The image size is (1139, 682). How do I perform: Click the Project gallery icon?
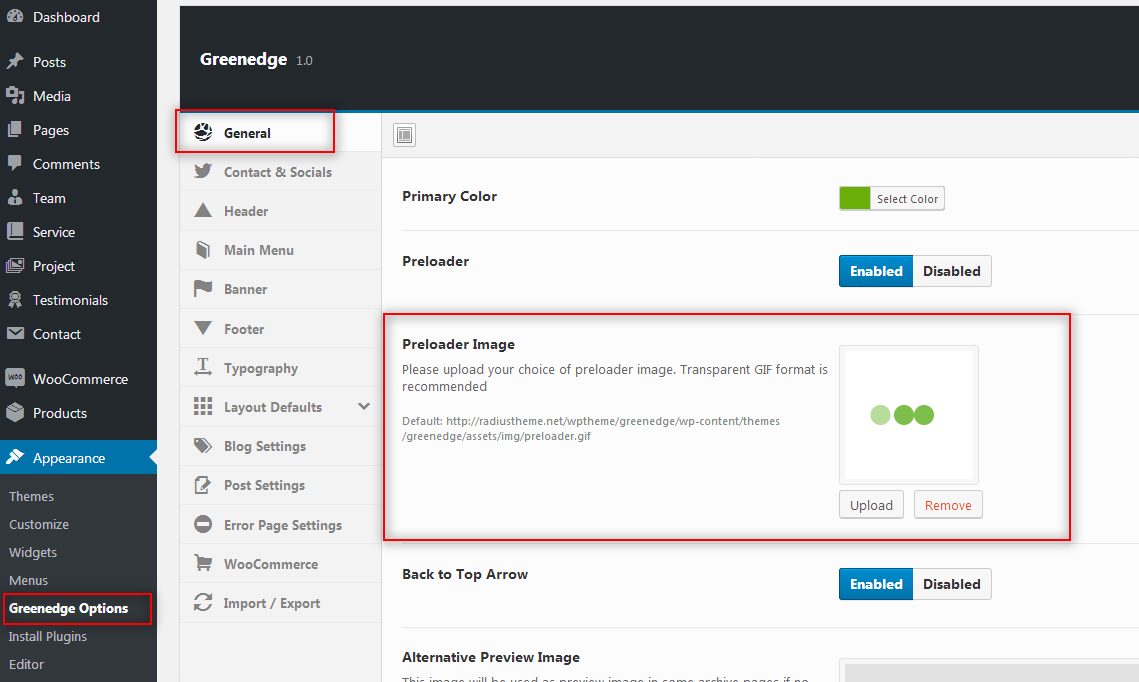point(15,266)
